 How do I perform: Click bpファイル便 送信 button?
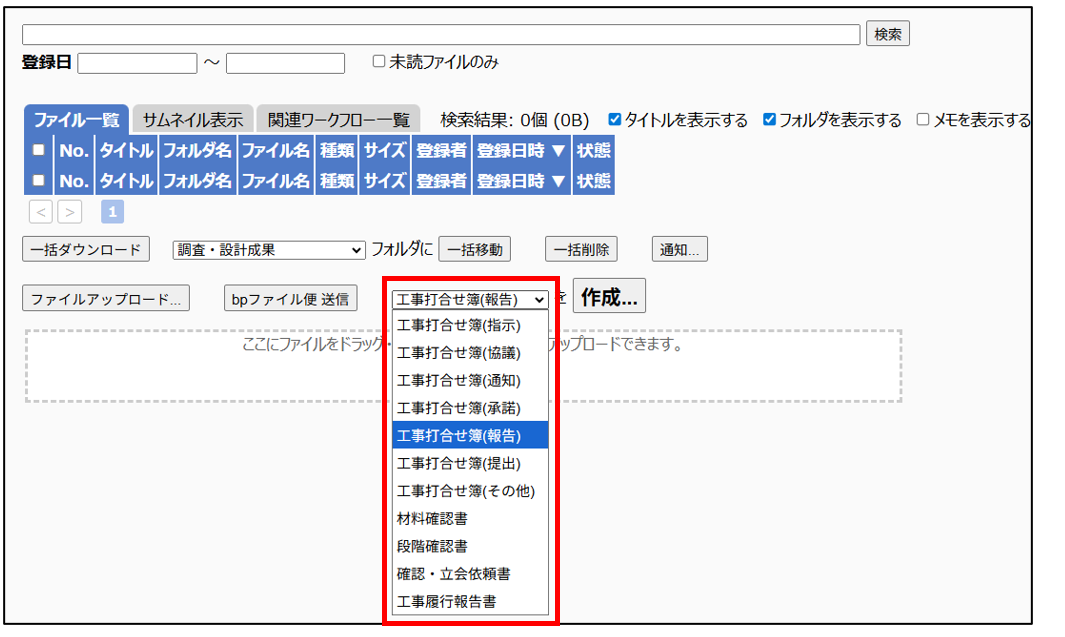289,299
